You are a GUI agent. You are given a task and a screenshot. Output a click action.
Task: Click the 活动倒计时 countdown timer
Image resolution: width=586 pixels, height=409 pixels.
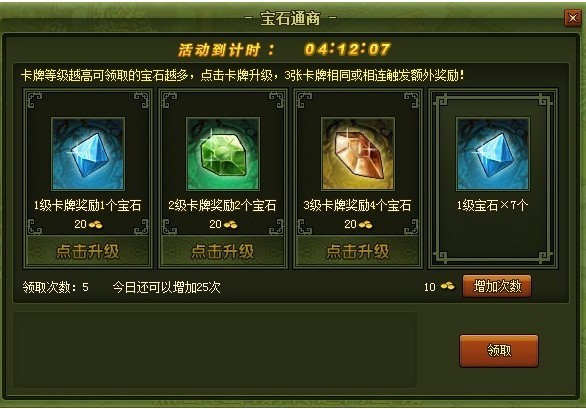tap(348, 49)
